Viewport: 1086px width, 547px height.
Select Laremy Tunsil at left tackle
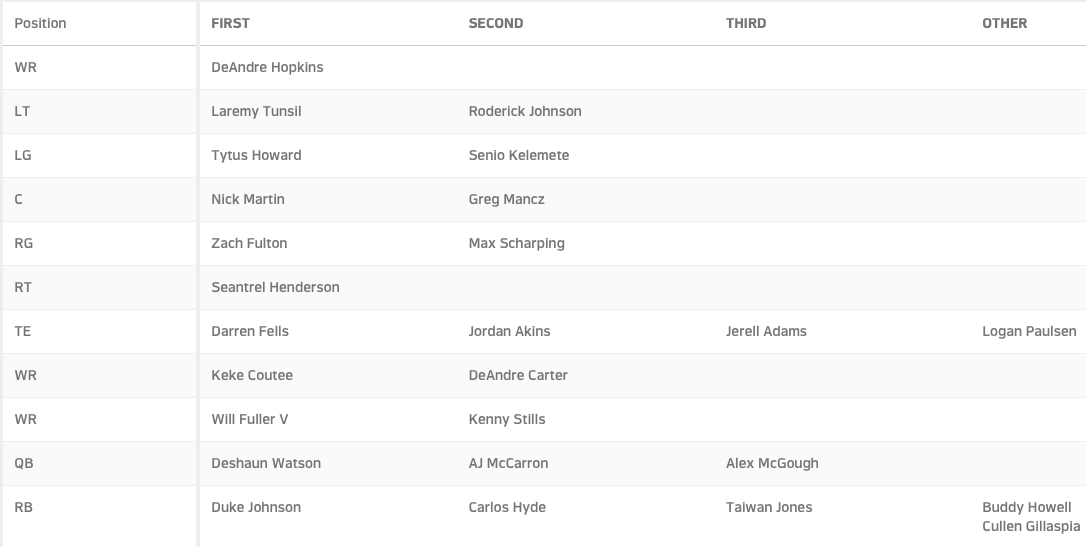click(256, 111)
